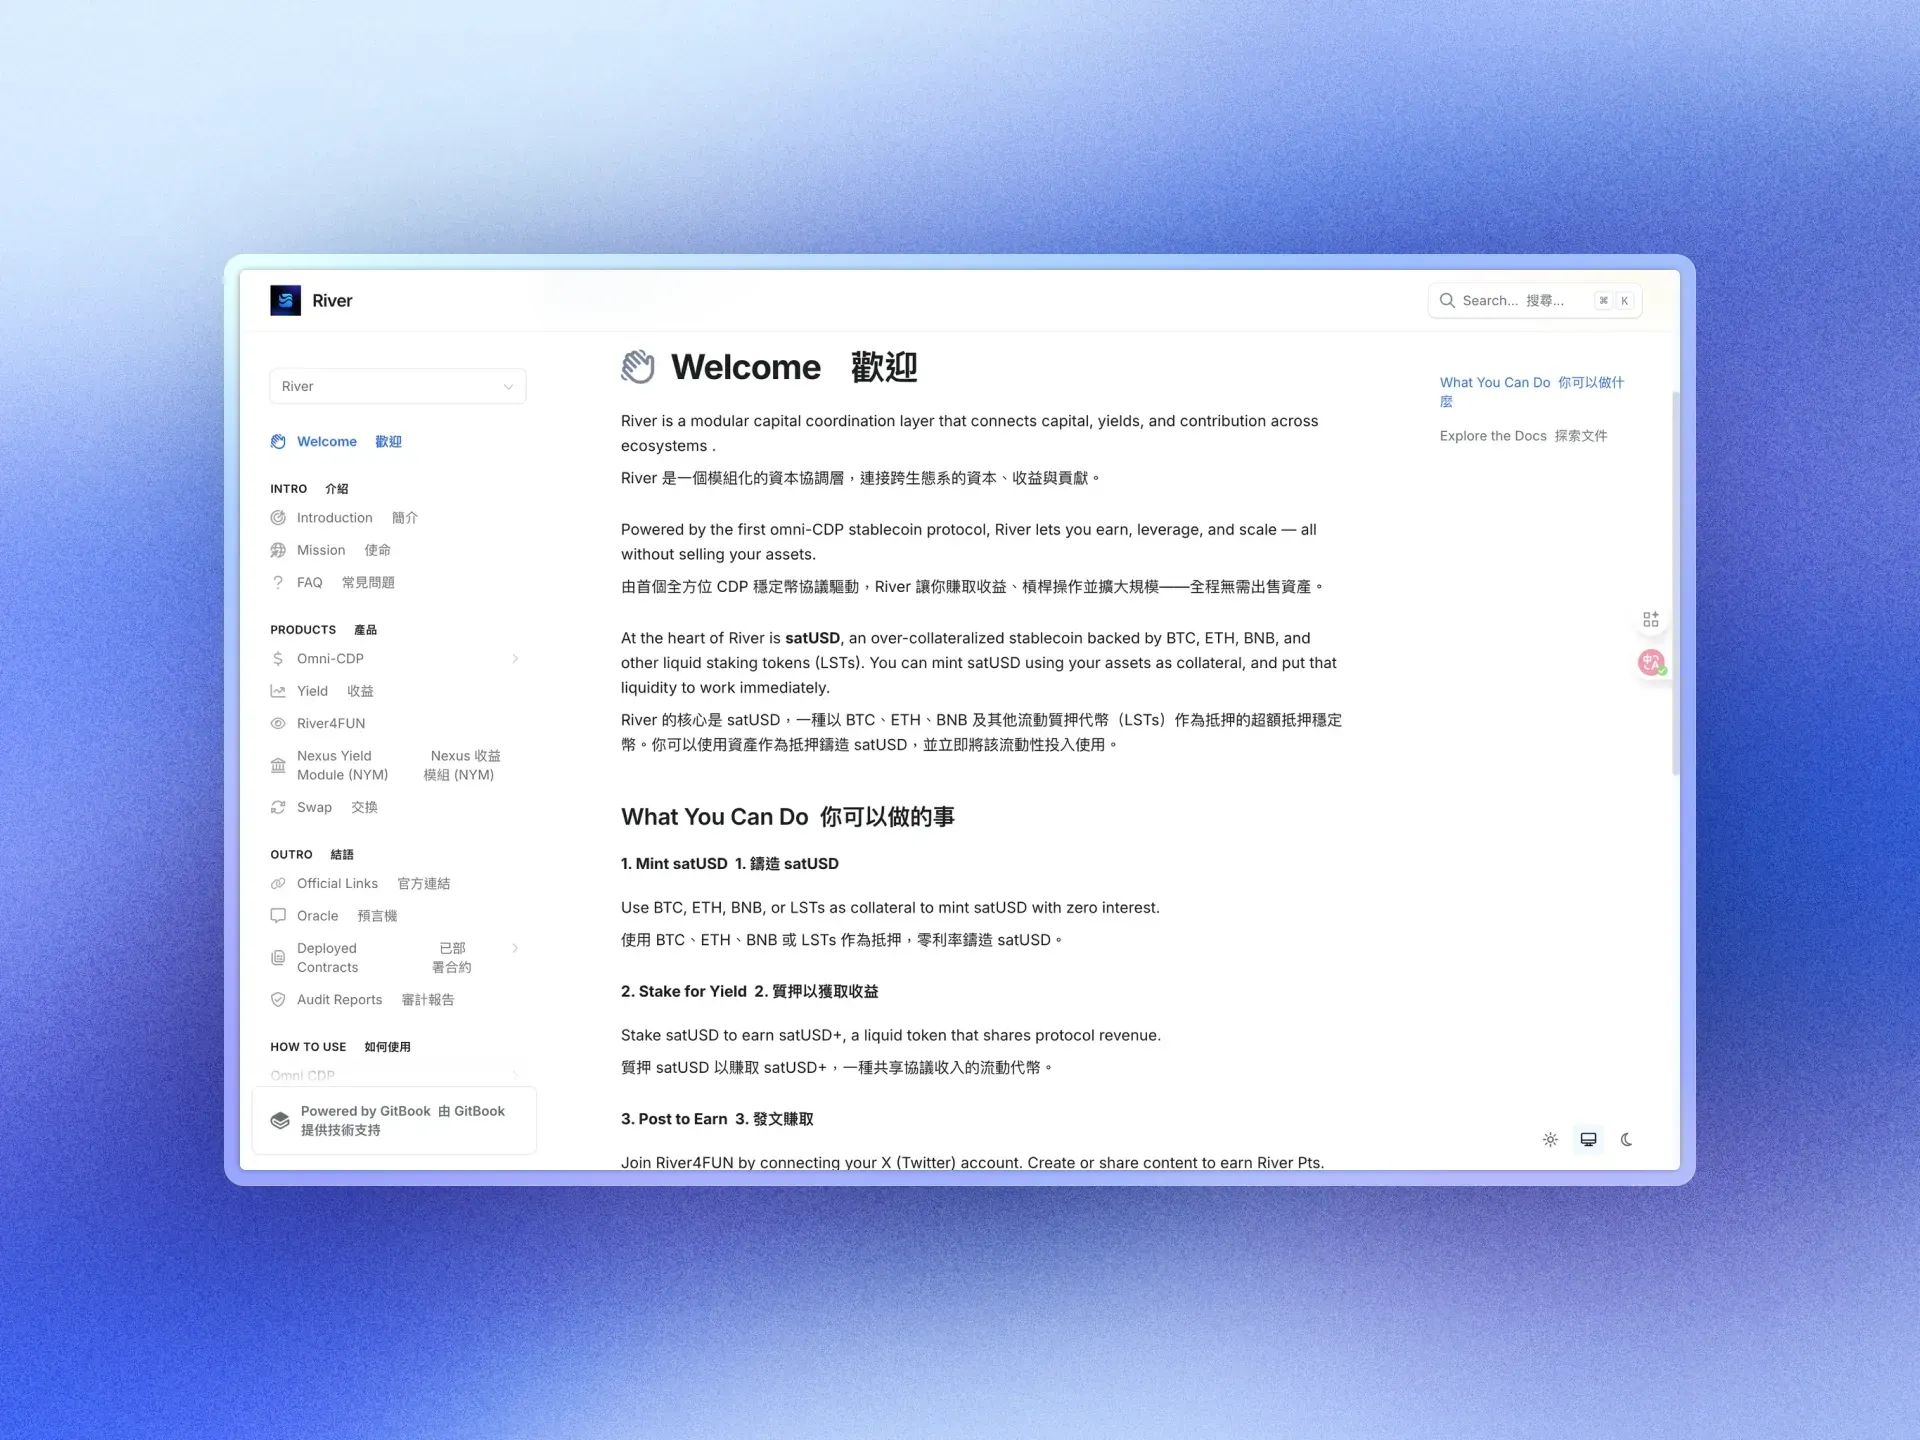Click the River logo icon
The height and width of the screenshot is (1440, 1920).
click(x=285, y=300)
